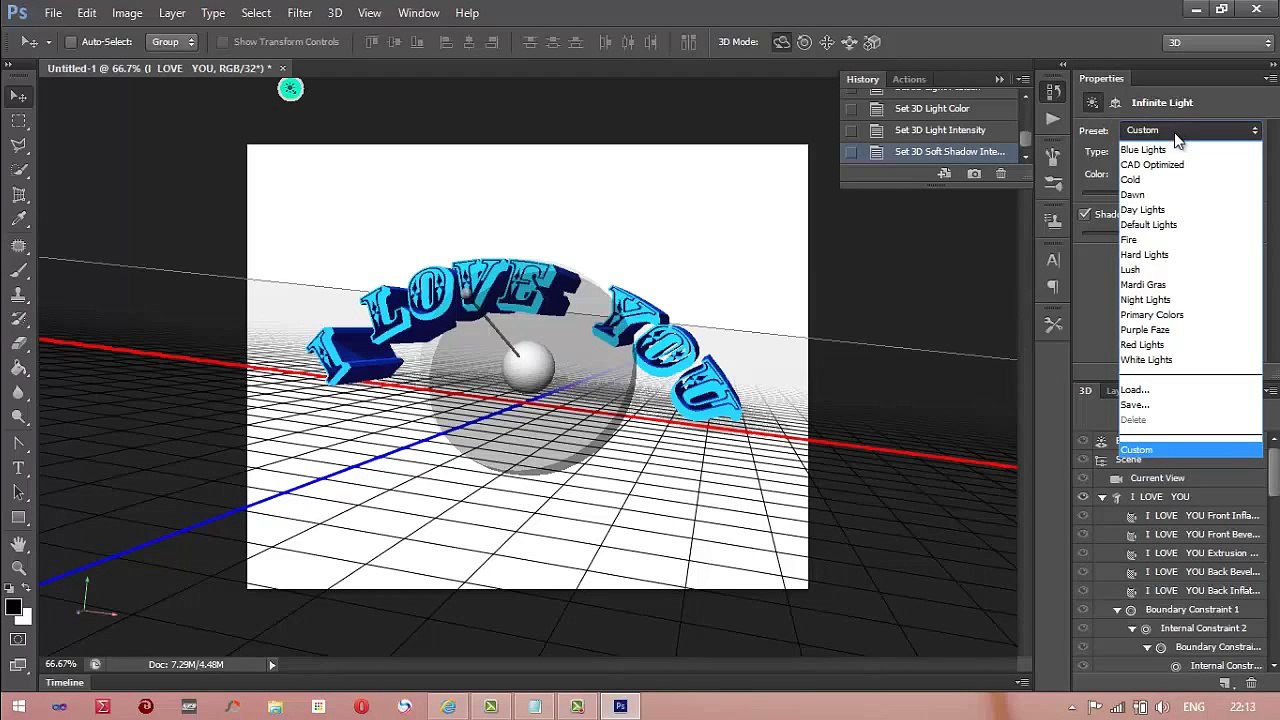Open Brush Presets panel icon
The image size is (1280, 720).
1053,184
